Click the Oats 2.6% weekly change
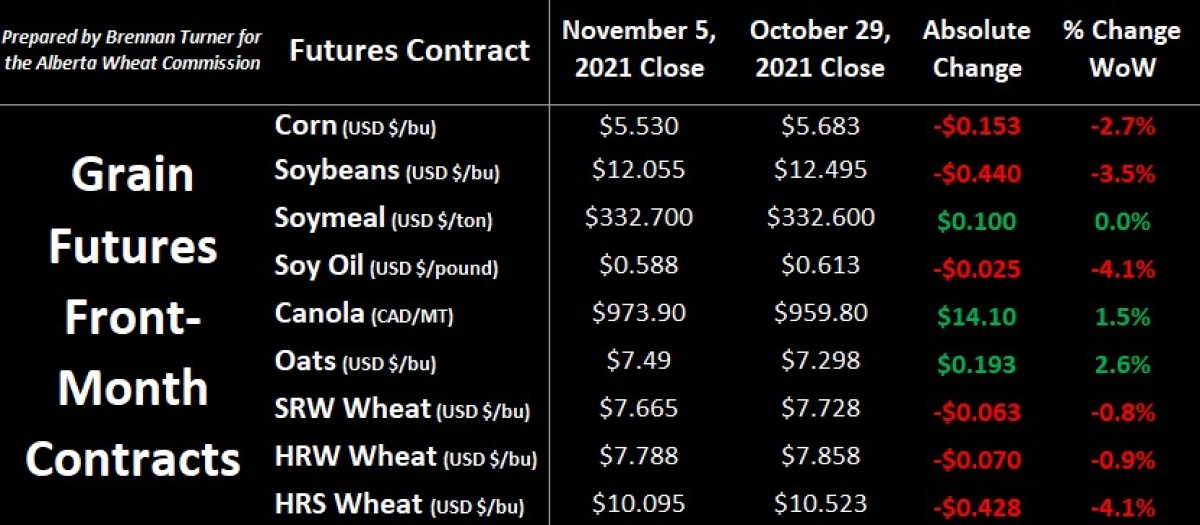 point(1122,365)
